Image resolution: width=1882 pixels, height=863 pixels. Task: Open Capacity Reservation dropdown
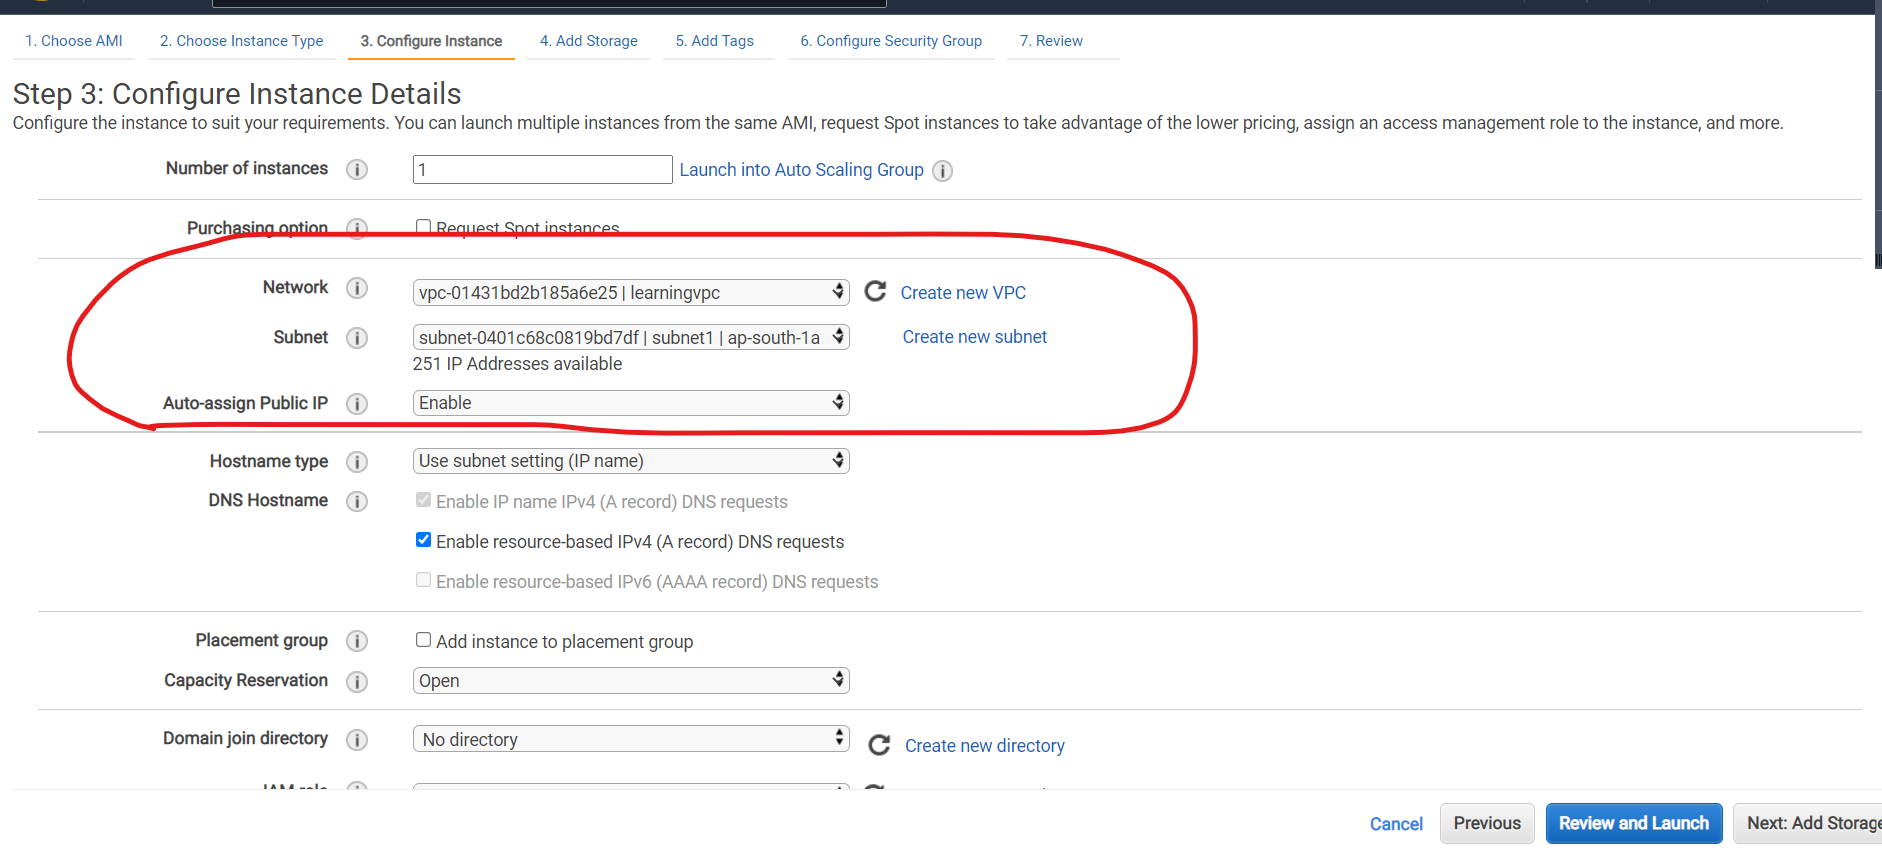point(631,681)
